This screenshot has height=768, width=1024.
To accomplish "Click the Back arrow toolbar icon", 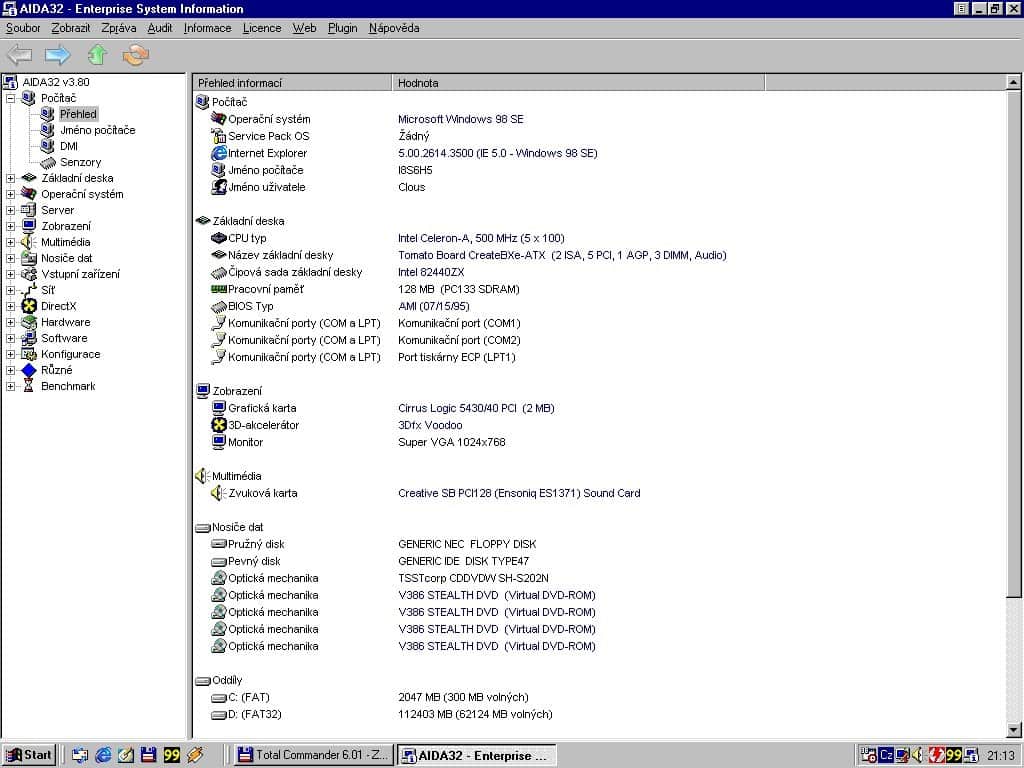I will tap(19, 55).
